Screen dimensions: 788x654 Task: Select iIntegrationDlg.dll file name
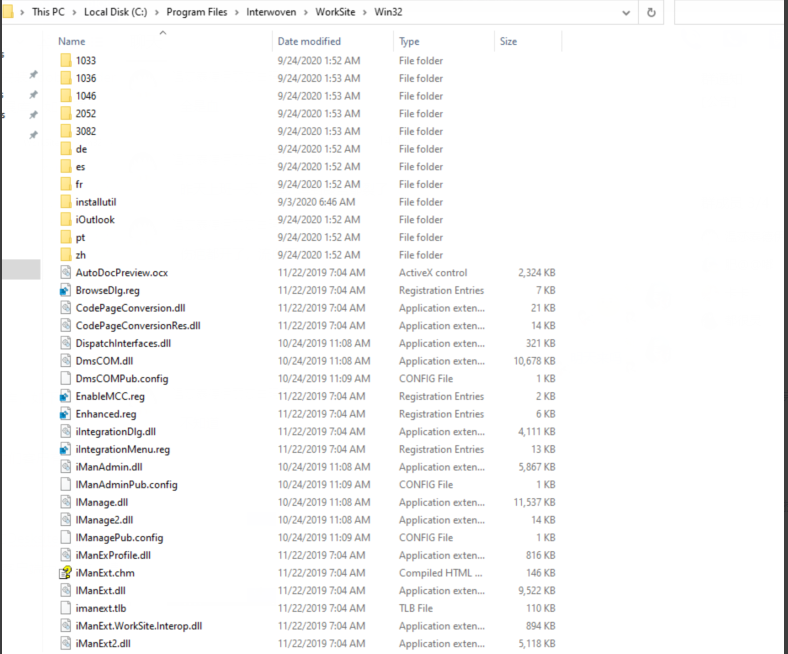click(116, 431)
